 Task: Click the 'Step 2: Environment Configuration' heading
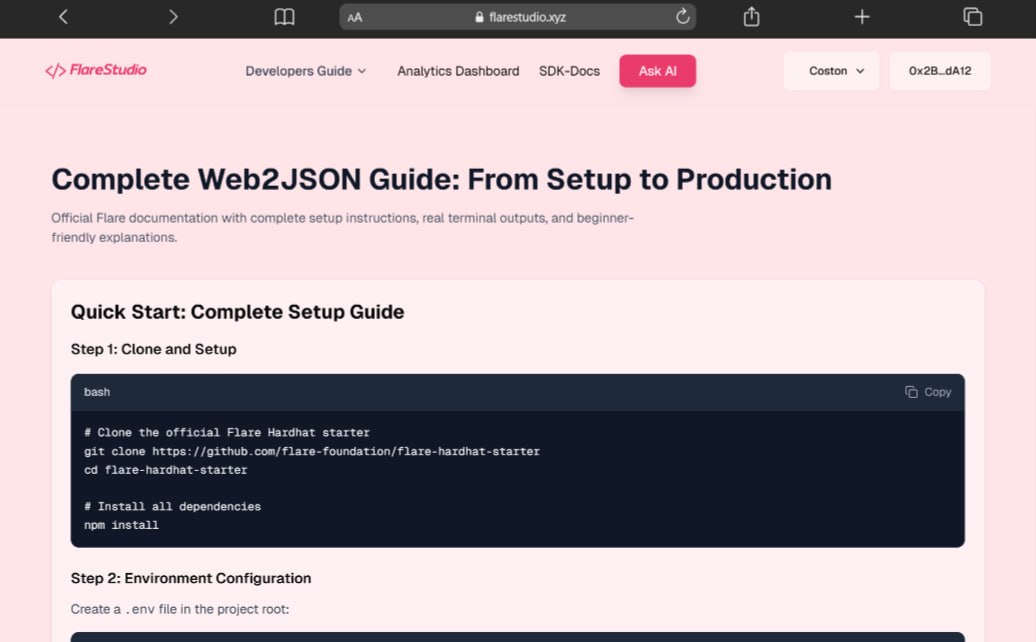(191, 578)
